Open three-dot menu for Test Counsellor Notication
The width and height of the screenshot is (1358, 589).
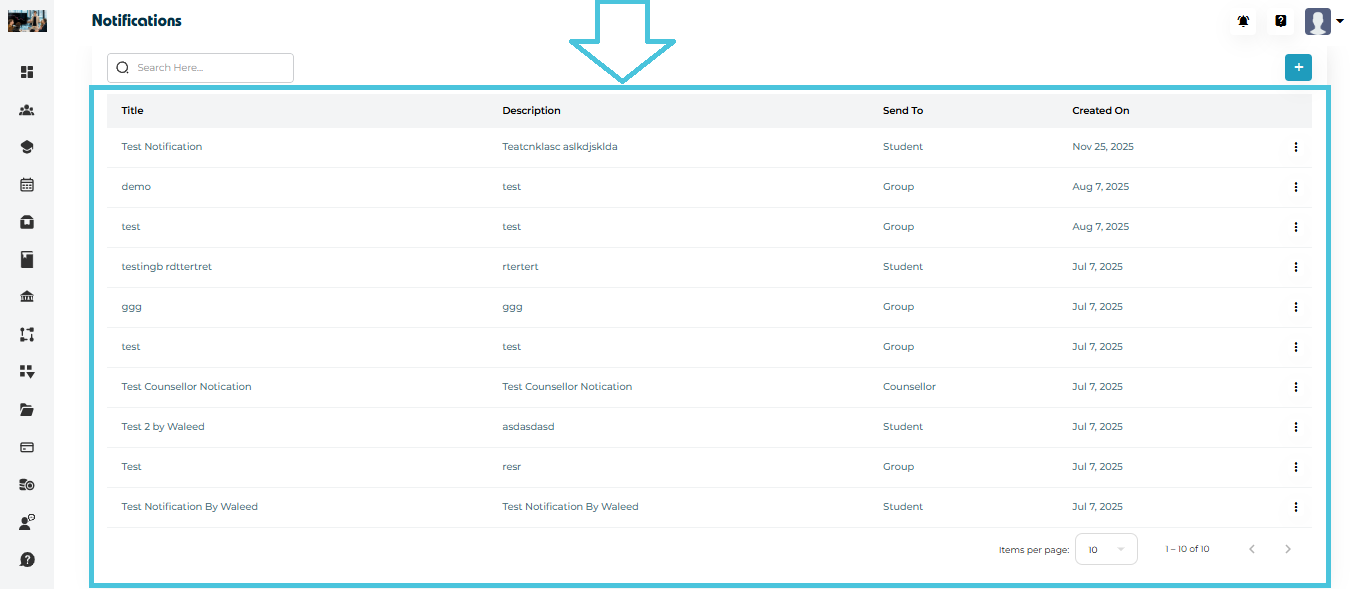pyautogui.click(x=1295, y=387)
